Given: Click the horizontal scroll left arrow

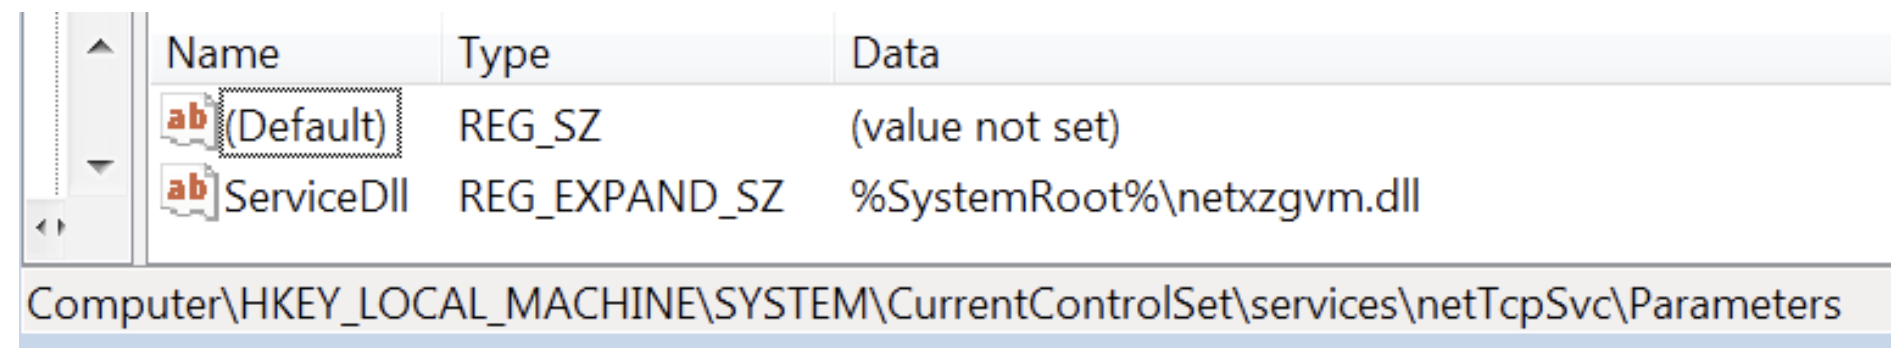Looking at the screenshot, I should click(40, 228).
